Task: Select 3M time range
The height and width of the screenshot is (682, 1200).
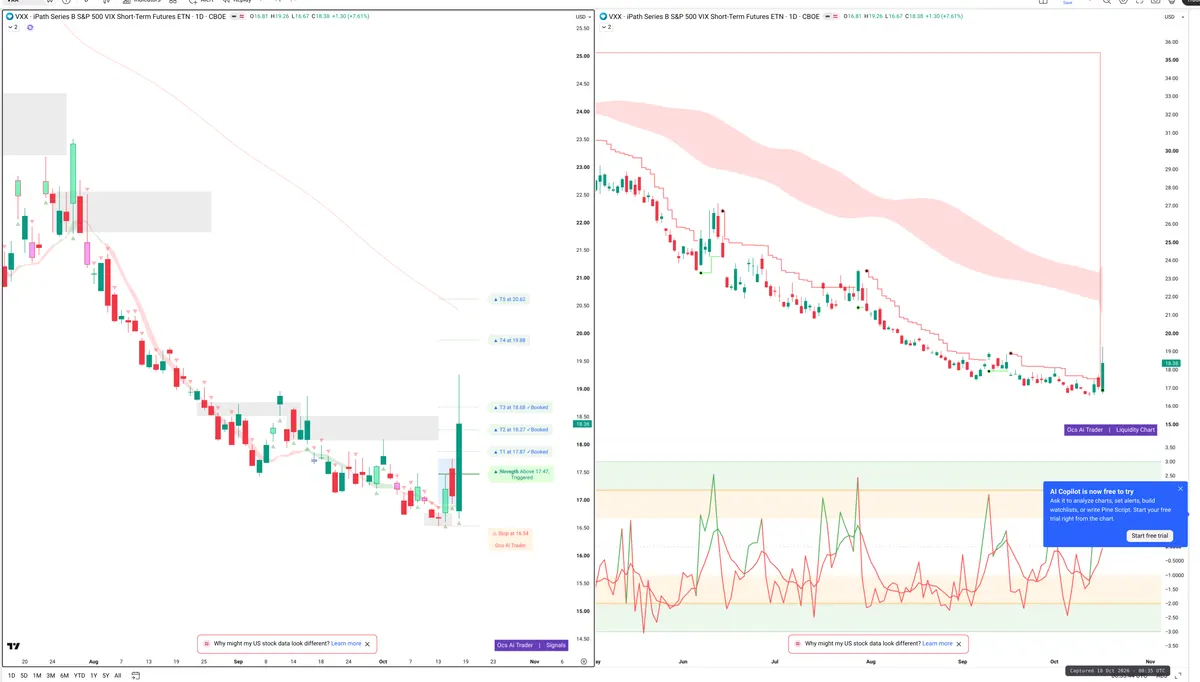Action: [50, 676]
